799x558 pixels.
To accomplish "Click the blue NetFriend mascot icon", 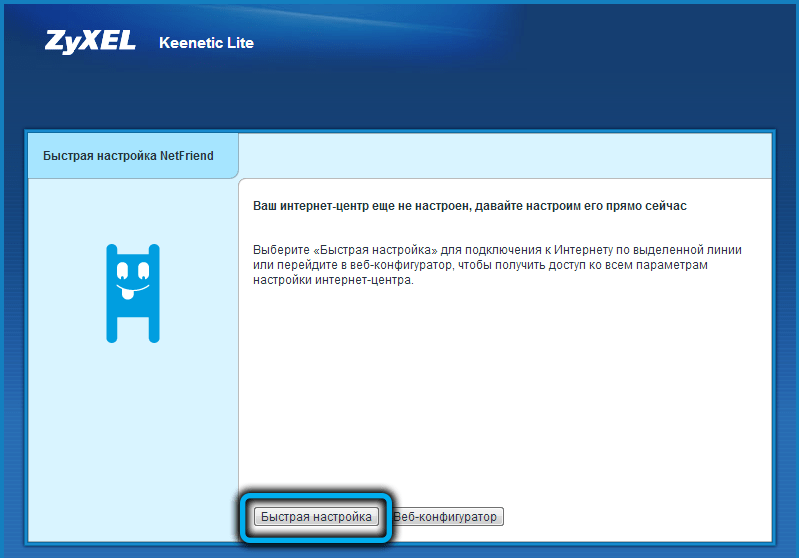I will click(132, 294).
